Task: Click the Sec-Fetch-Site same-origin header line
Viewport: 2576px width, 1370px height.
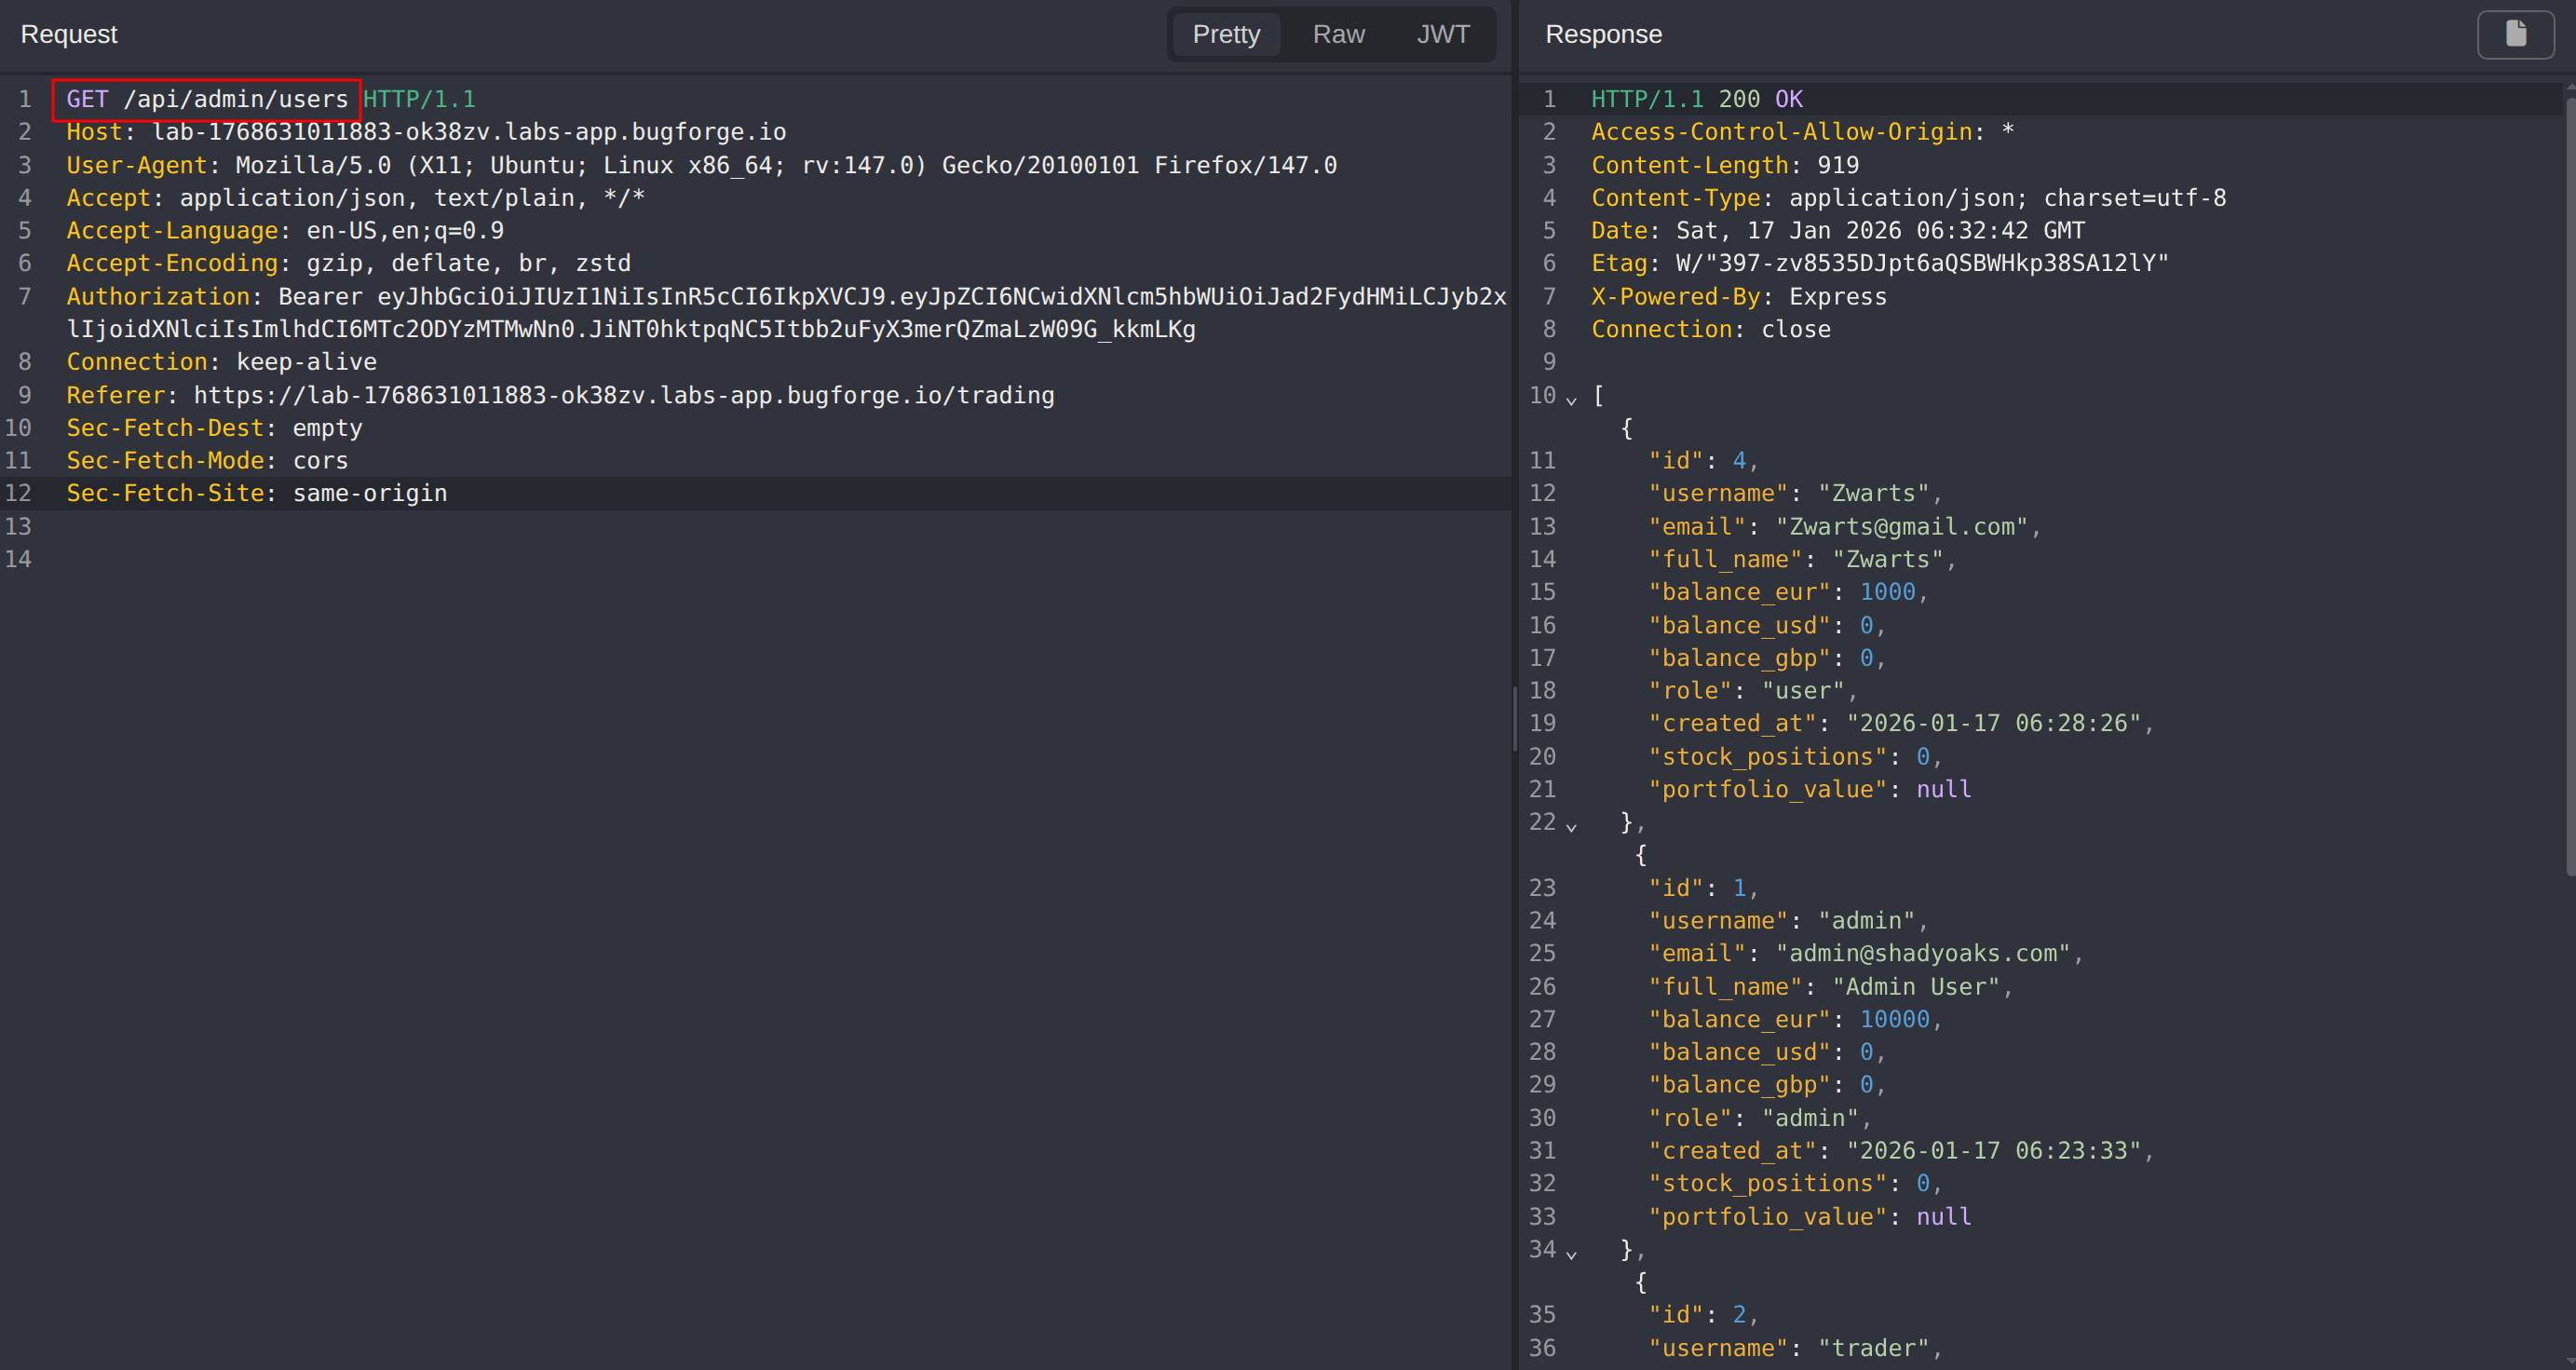Action: pyautogui.click(x=256, y=493)
